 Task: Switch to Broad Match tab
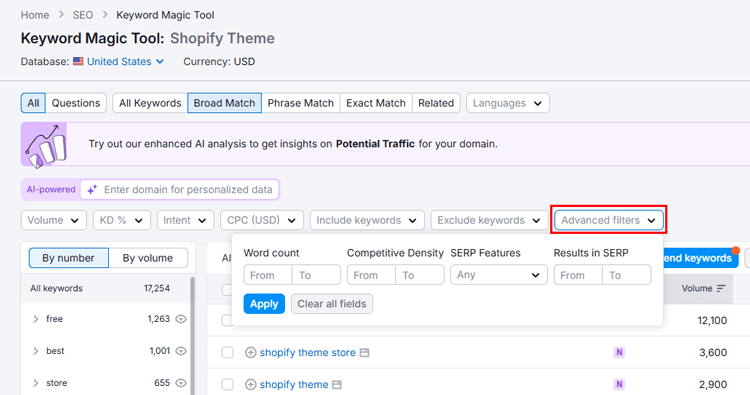pos(224,103)
